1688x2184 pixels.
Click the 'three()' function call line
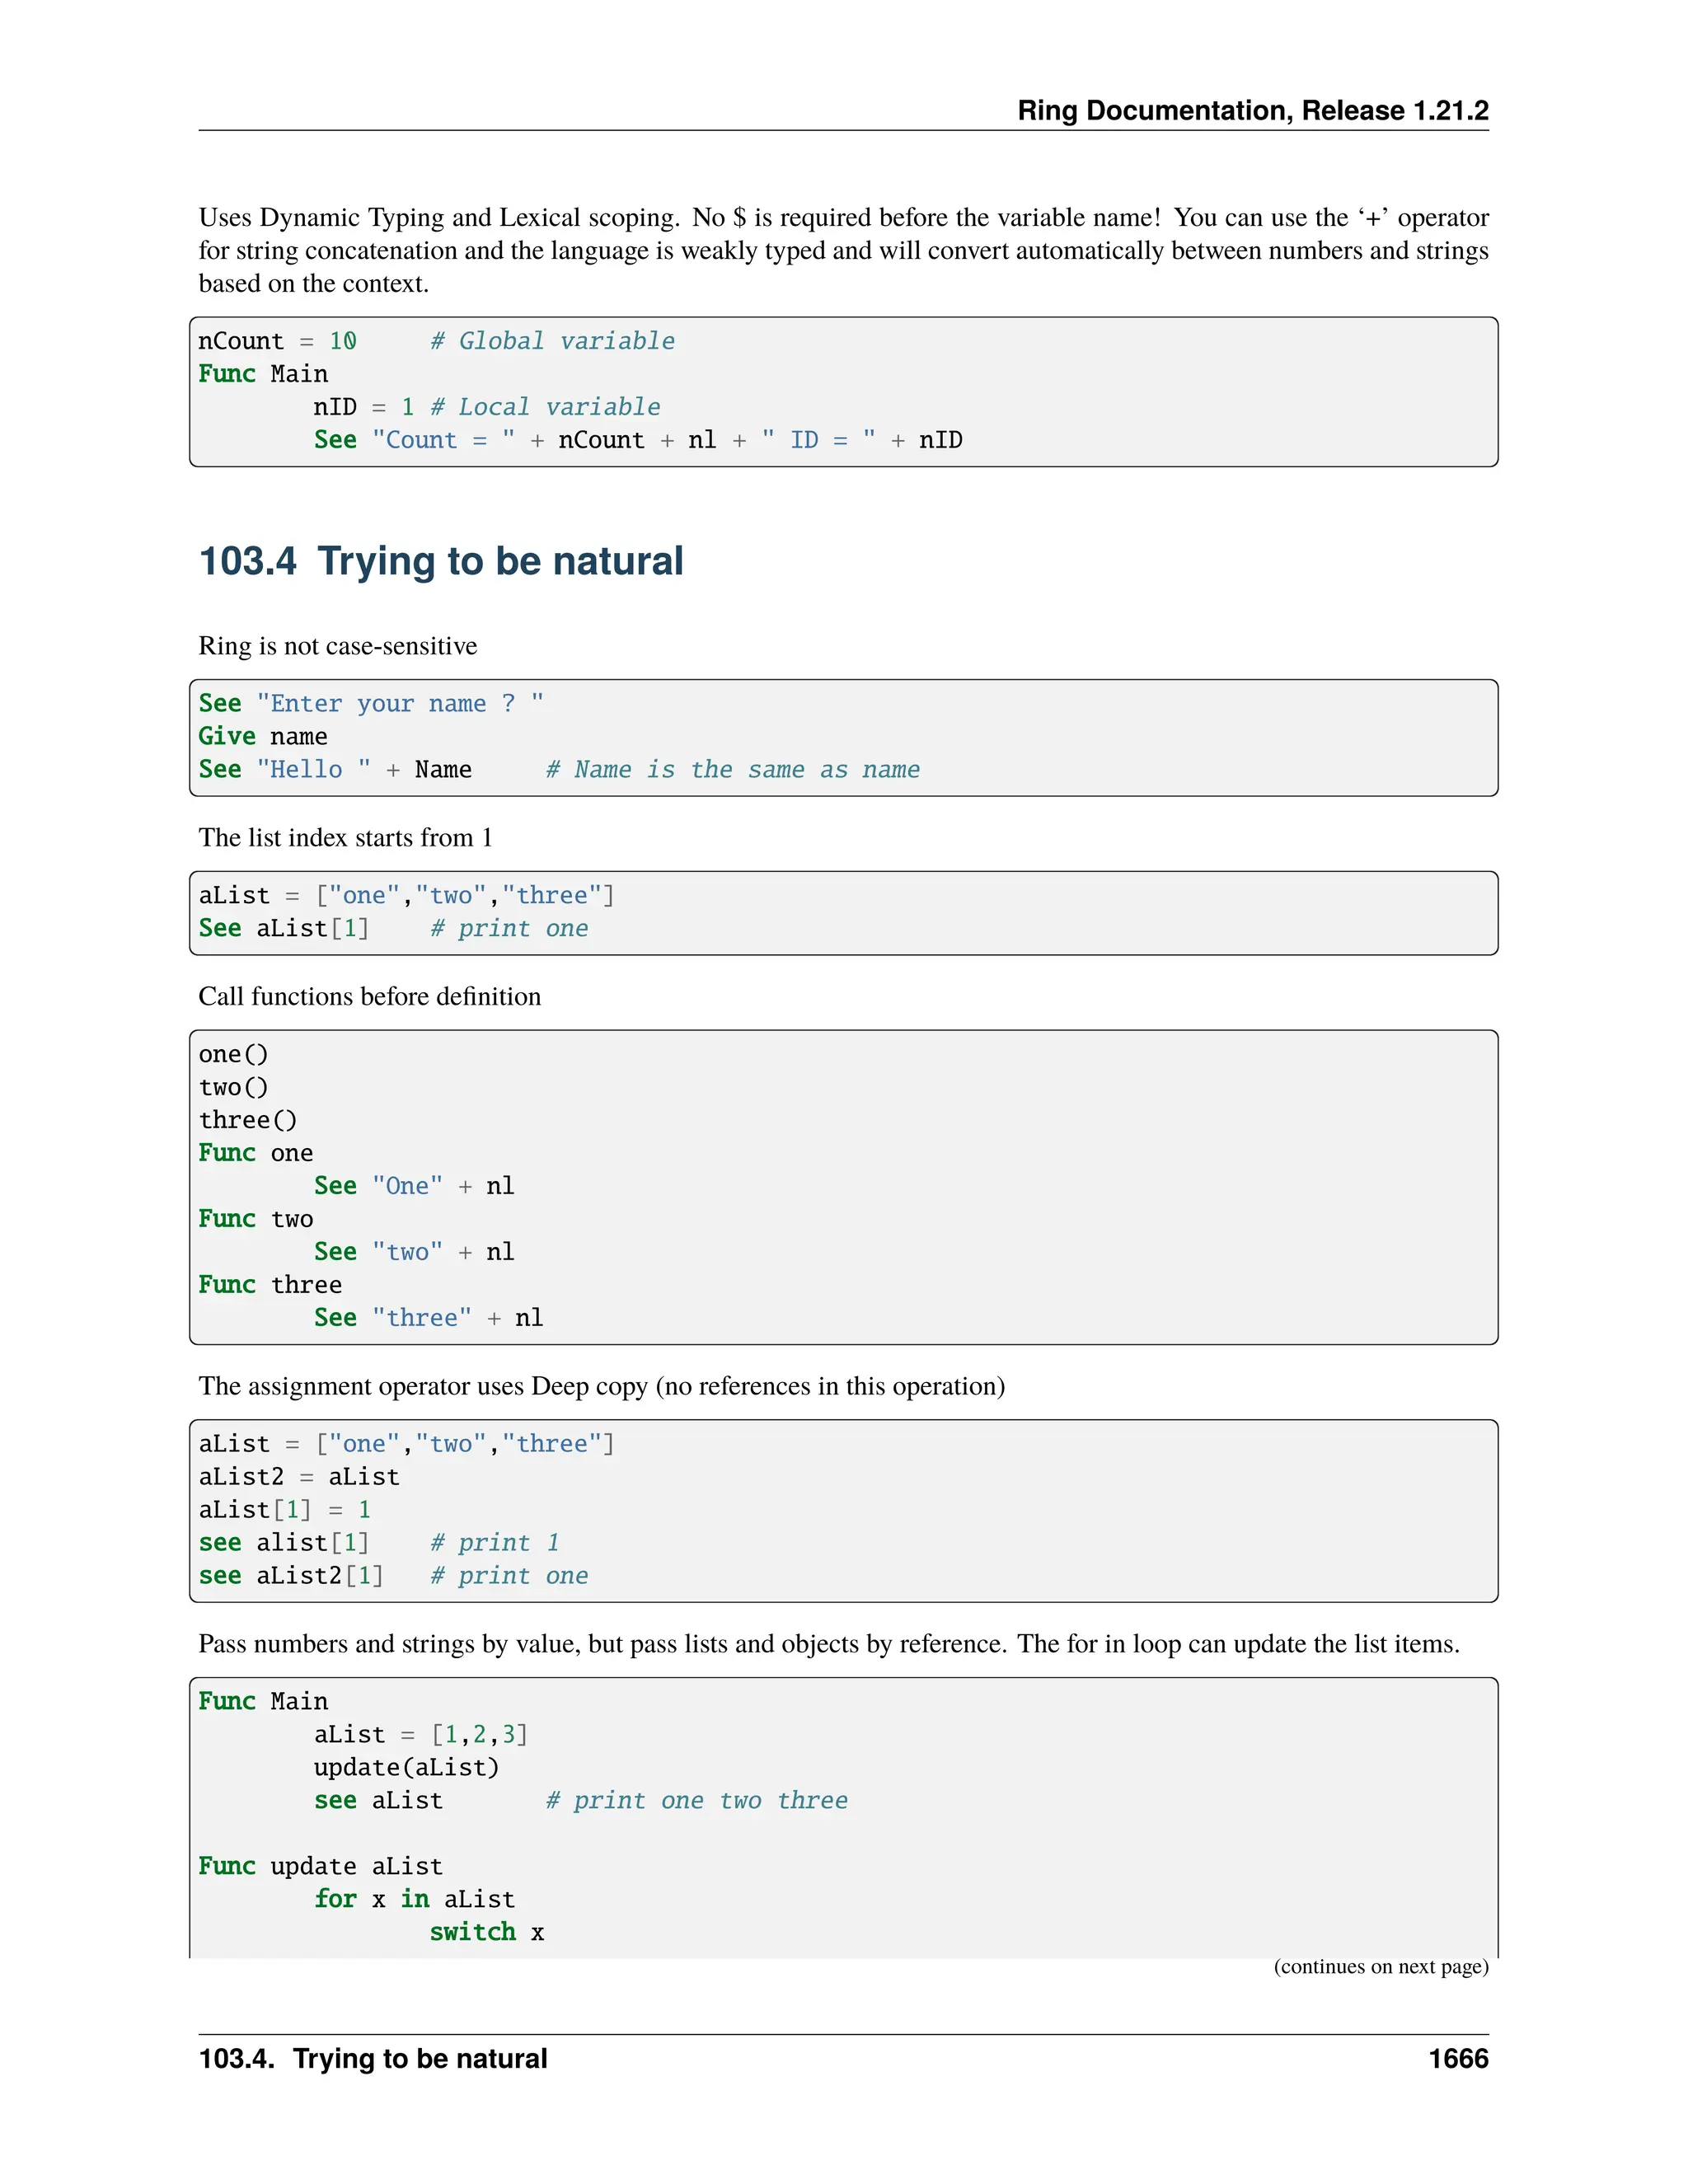tap(247, 1120)
